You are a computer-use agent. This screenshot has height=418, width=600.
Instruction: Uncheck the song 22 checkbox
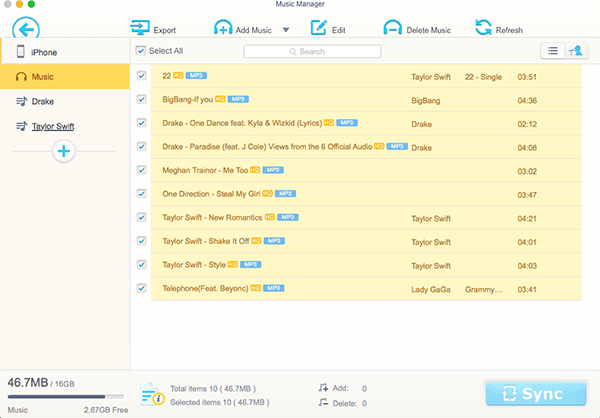click(x=142, y=75)
